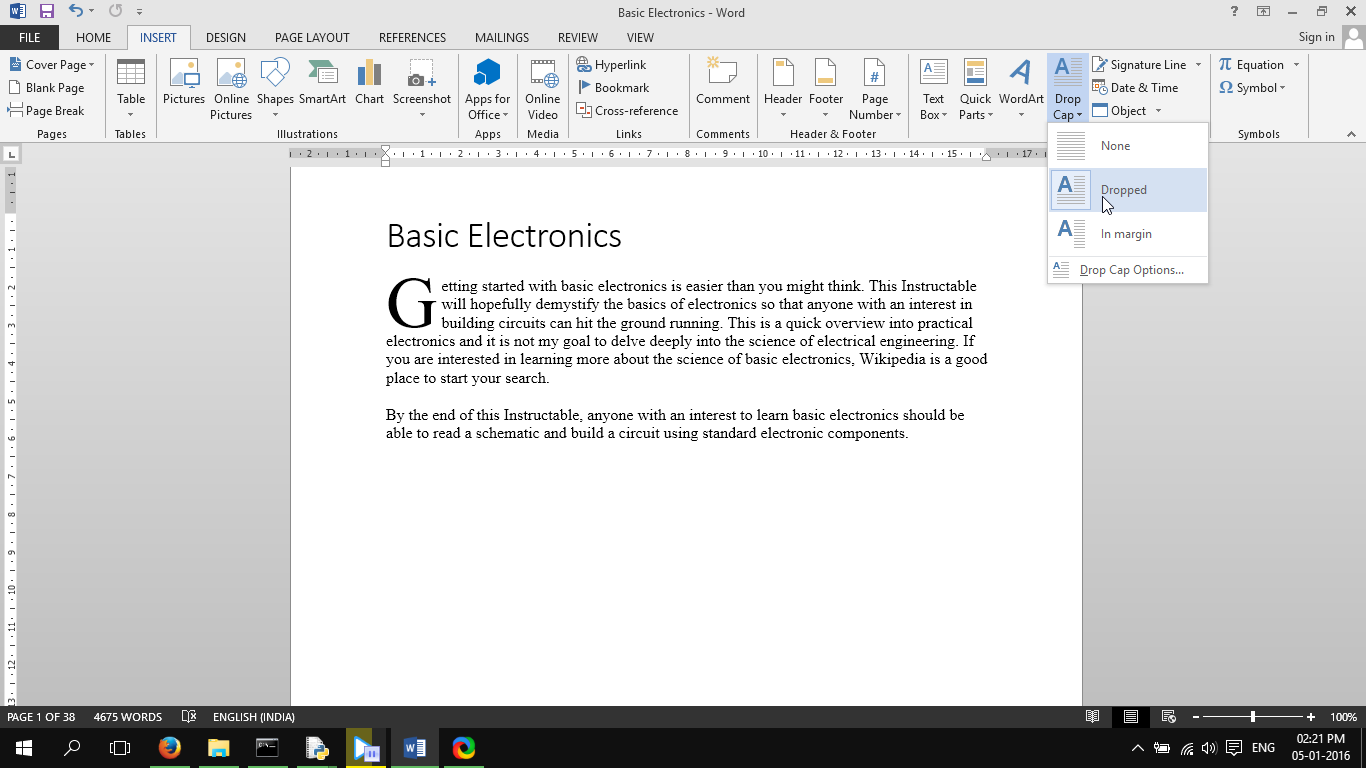Insert a Bookmark
The height and width of the screenshot is (768, 1366).
(613, 88)
